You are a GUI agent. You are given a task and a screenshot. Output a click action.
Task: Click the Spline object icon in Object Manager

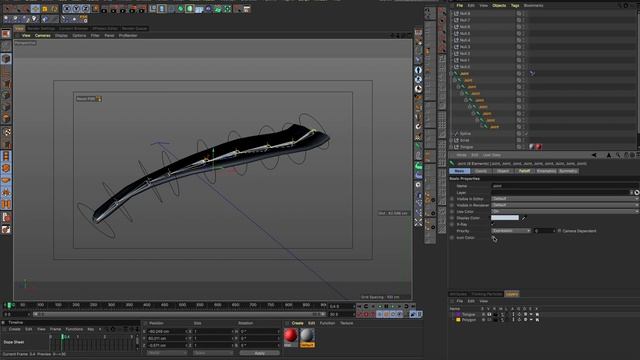click(457, 133)
